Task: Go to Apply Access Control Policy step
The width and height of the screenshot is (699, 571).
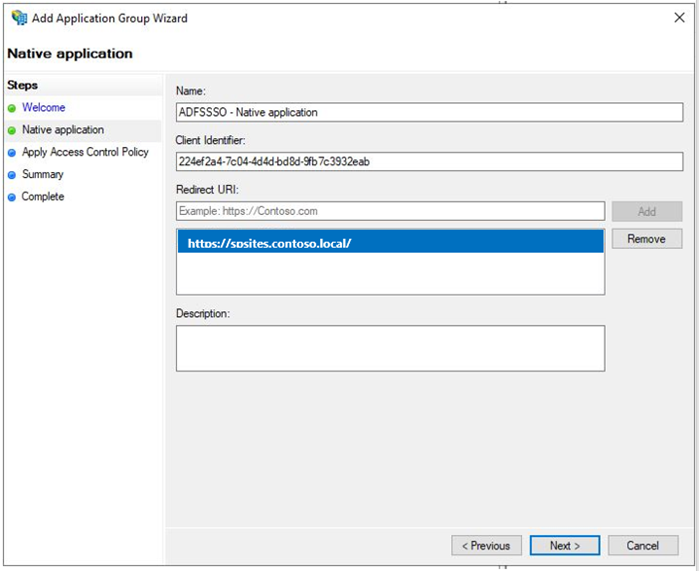Action: [x=85, y=152]
